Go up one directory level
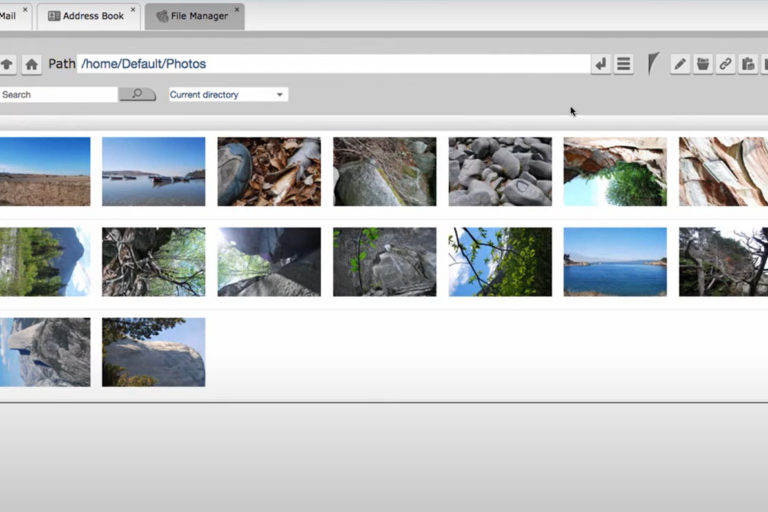768x512 pixels. tap(7, 64)
